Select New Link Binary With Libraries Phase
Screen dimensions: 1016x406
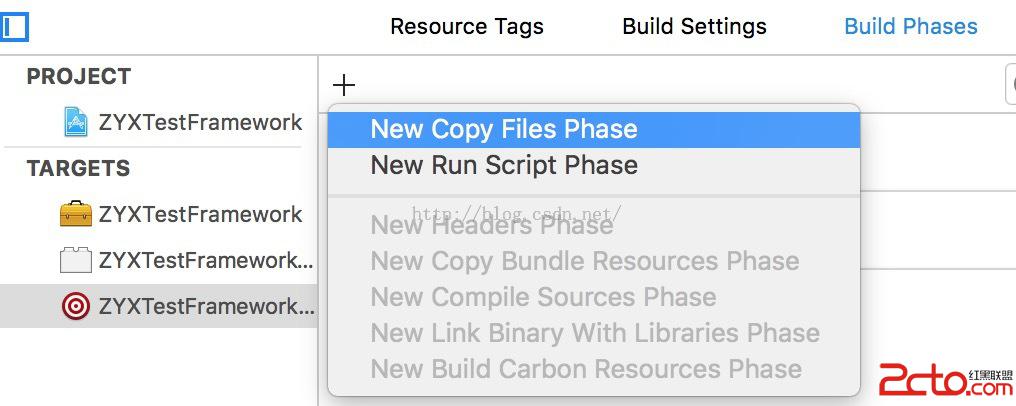(x=595, y=333)
